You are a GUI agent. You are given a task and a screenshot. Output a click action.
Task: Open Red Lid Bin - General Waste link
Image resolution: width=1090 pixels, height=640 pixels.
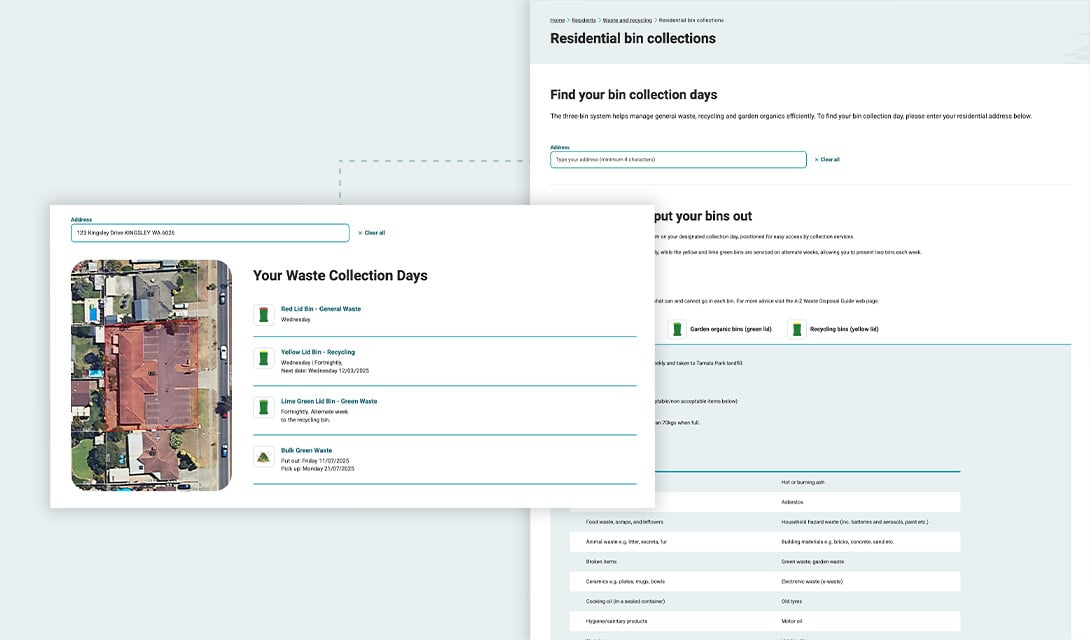[x=320, y=309]
